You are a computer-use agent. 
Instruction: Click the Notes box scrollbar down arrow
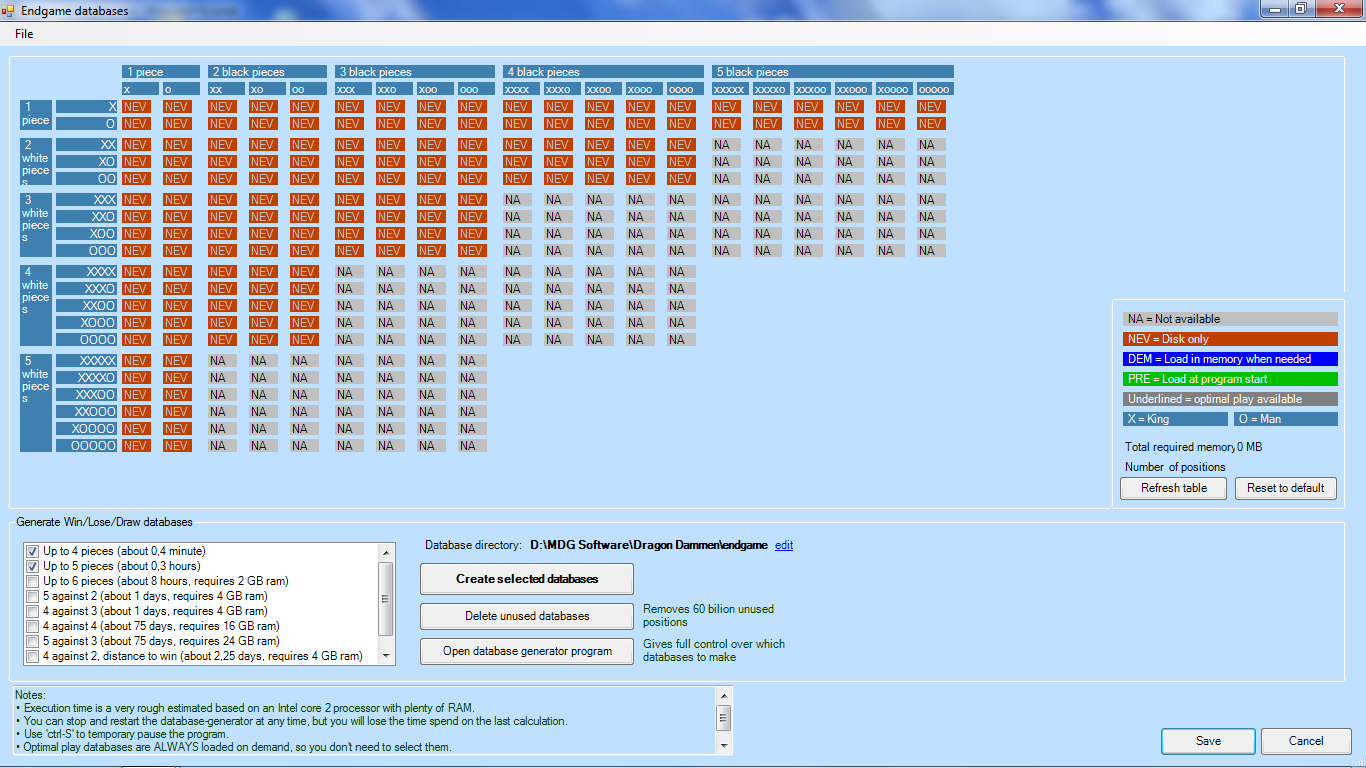click(x=724, y=744)
